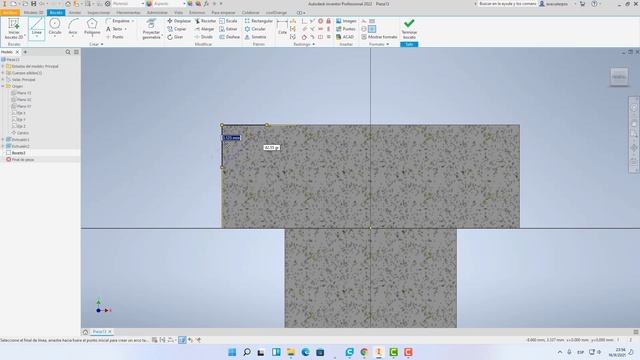Switch to the Administrar tab
This screenshot has width=640, height=360.
coord(157,13)
